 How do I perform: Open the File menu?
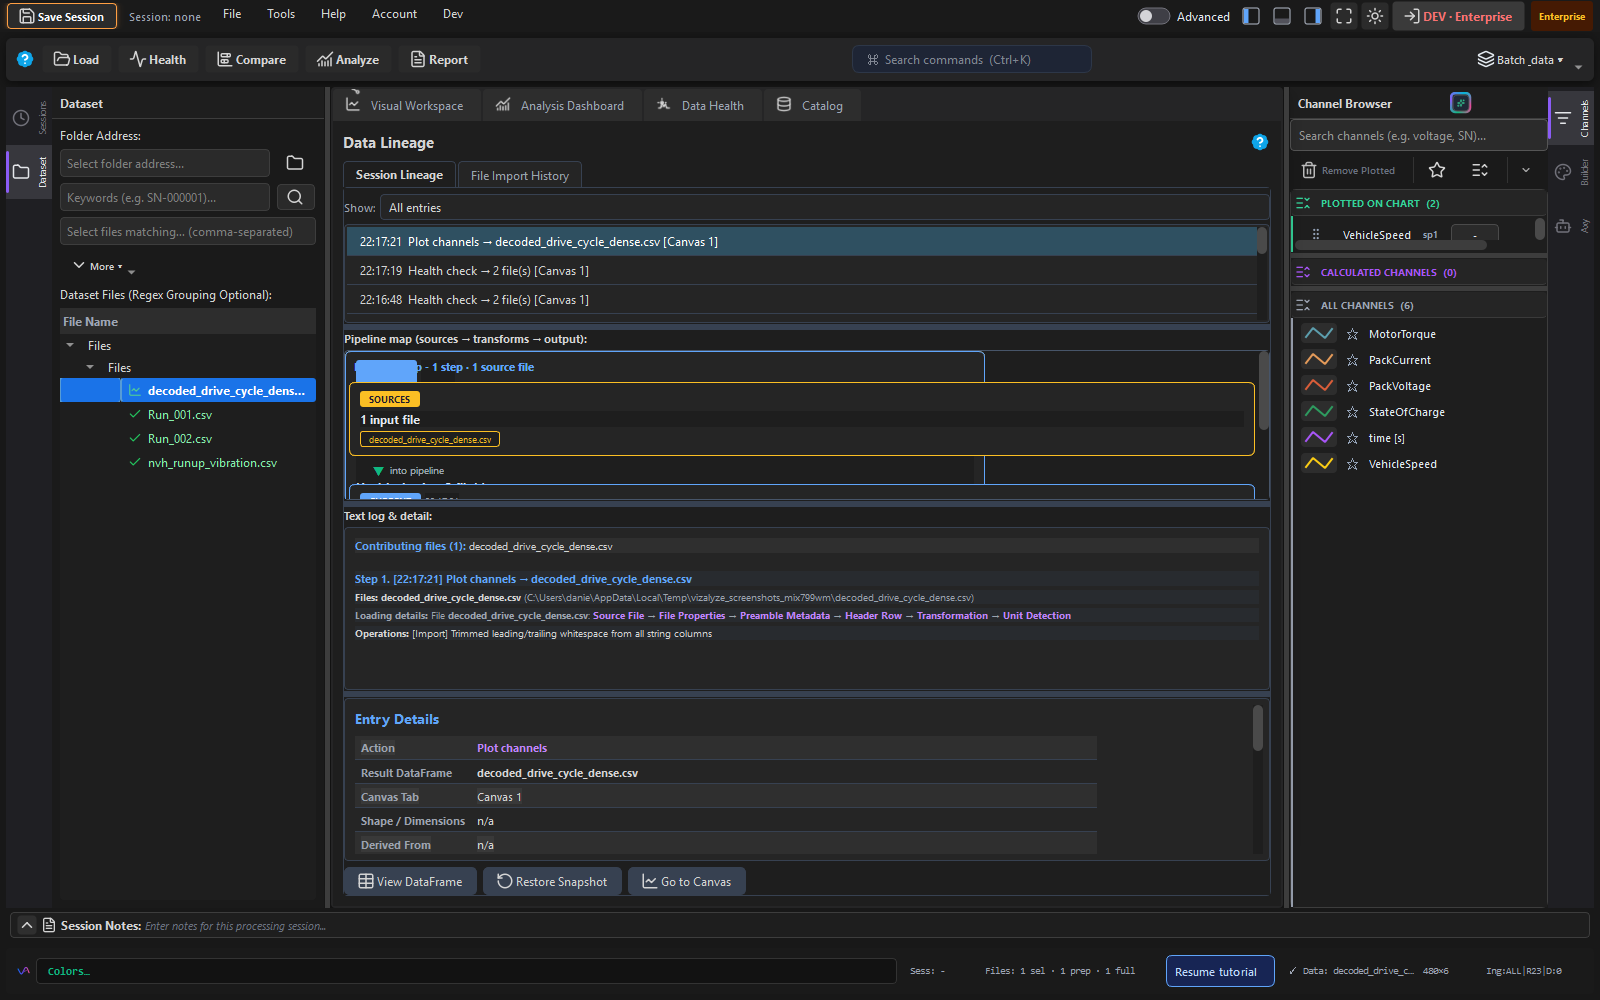232,14
